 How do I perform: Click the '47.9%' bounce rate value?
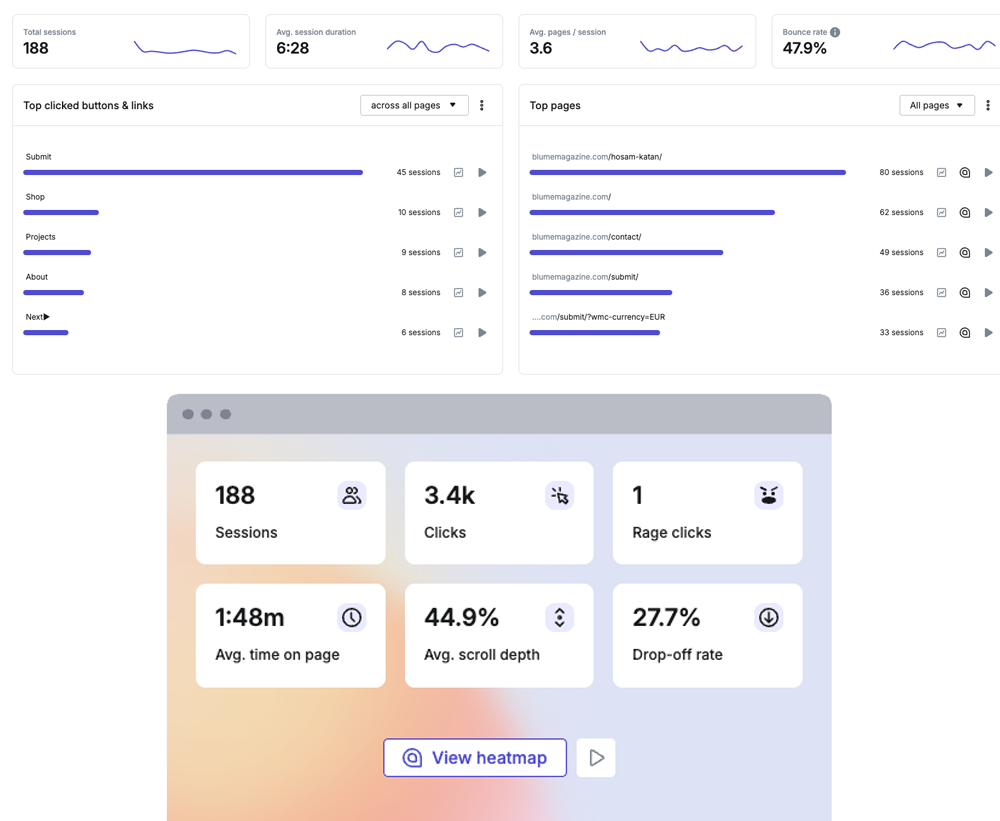805,48
